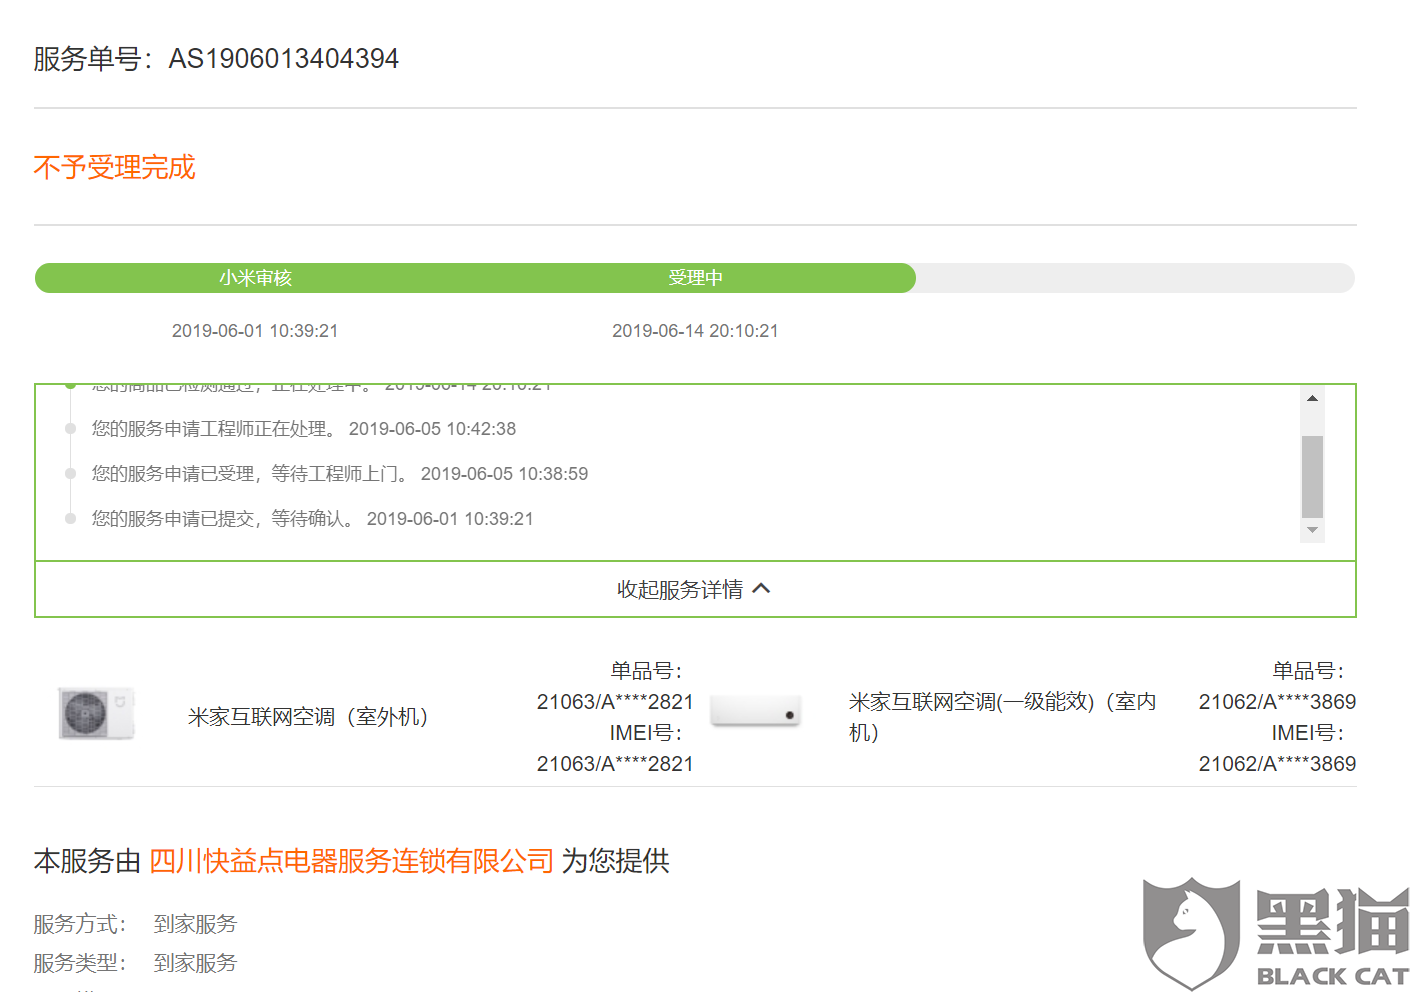Select the service order number AS1906013404394
This screenshot has height=992, width=1412.
click(283, 58)
